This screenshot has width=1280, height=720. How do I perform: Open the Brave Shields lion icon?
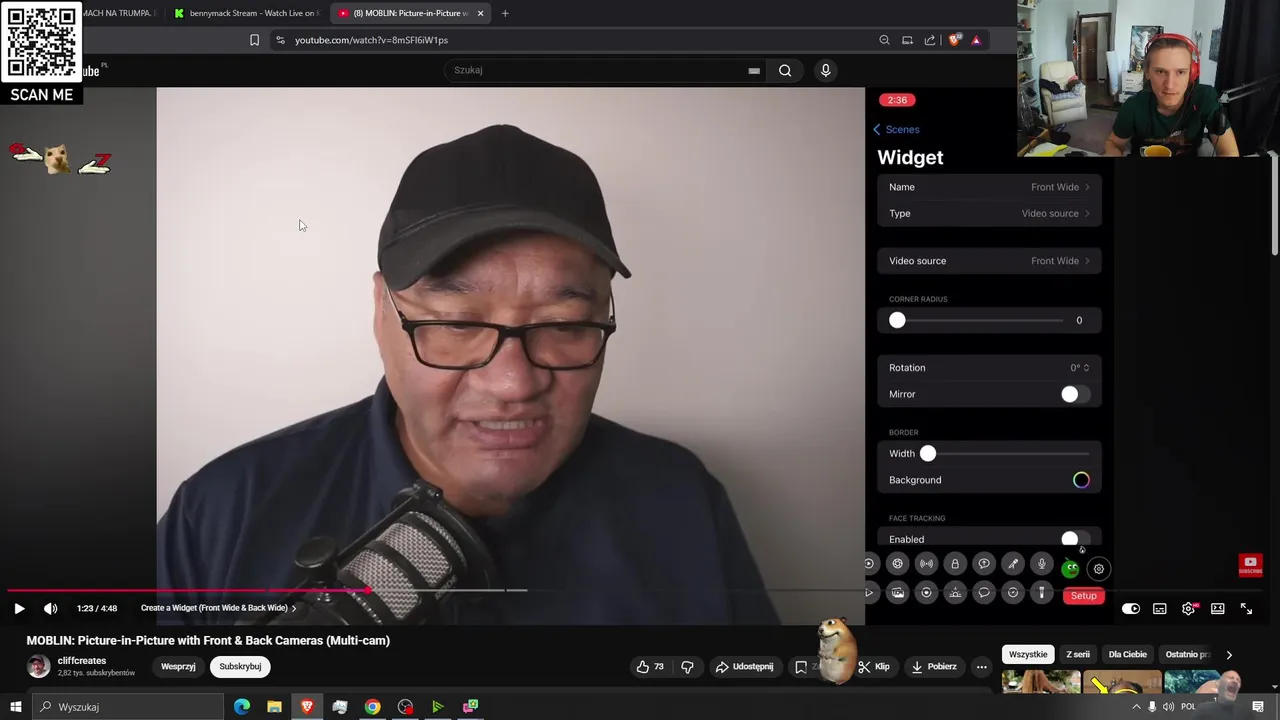pyautogui.click(x=955, y=40)
